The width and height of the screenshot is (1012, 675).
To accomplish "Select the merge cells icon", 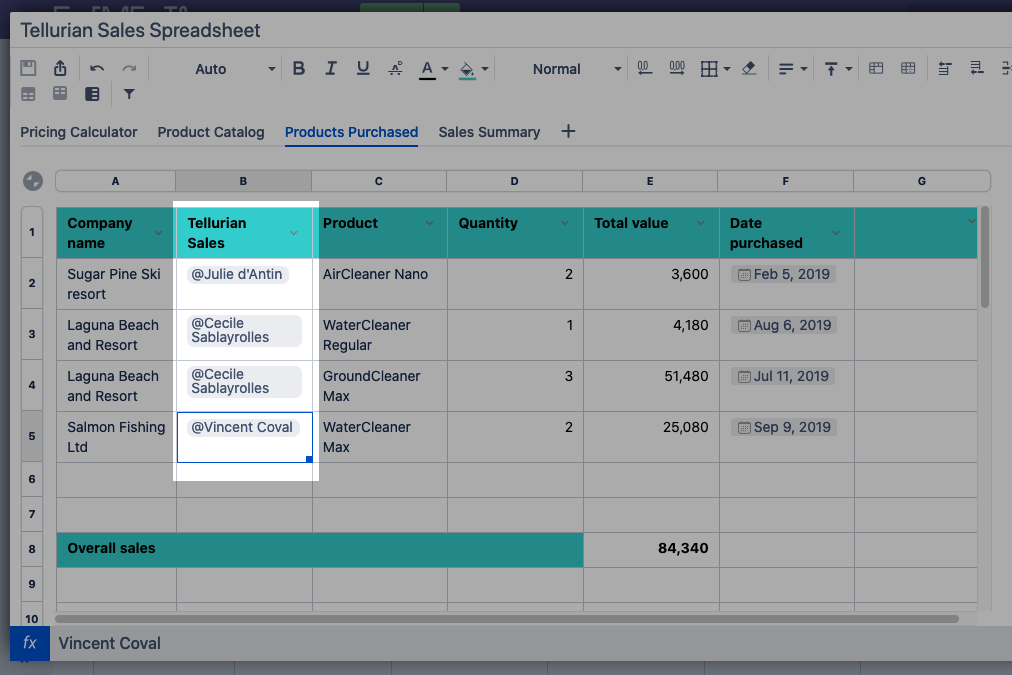I will click(876, 68).
